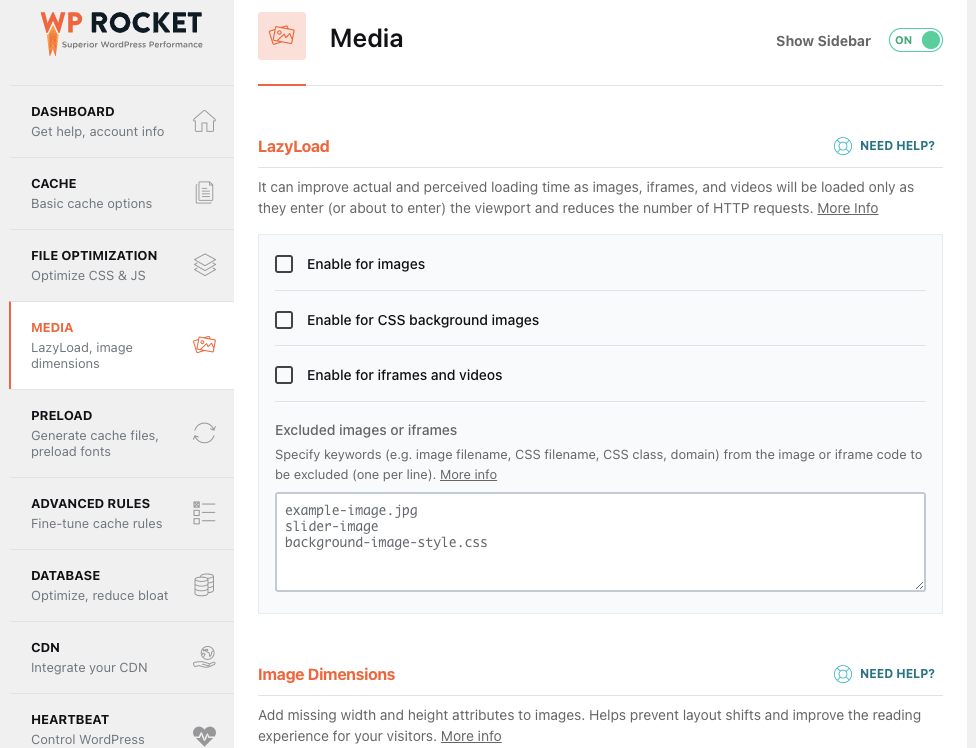Click the Enable for iframes and videos label
Screen dimensions: 976x748
tap(405, 375)
